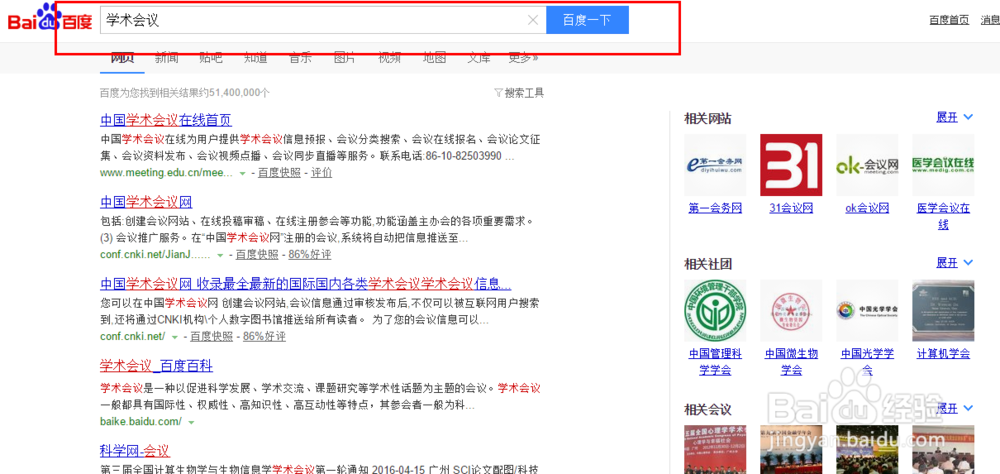Click 86%好评 on the conf.cnki.net/JianJ result

(x=310, y=255)
